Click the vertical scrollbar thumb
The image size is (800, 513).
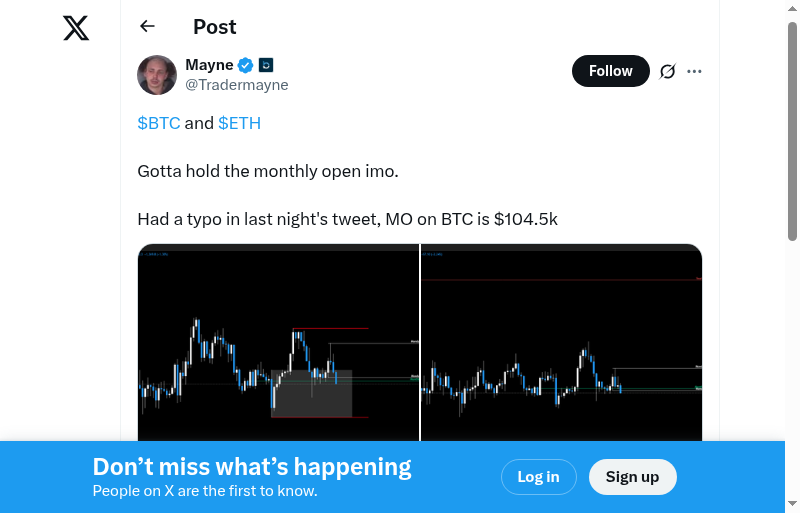pyautogui.click(x=792, y=130)
